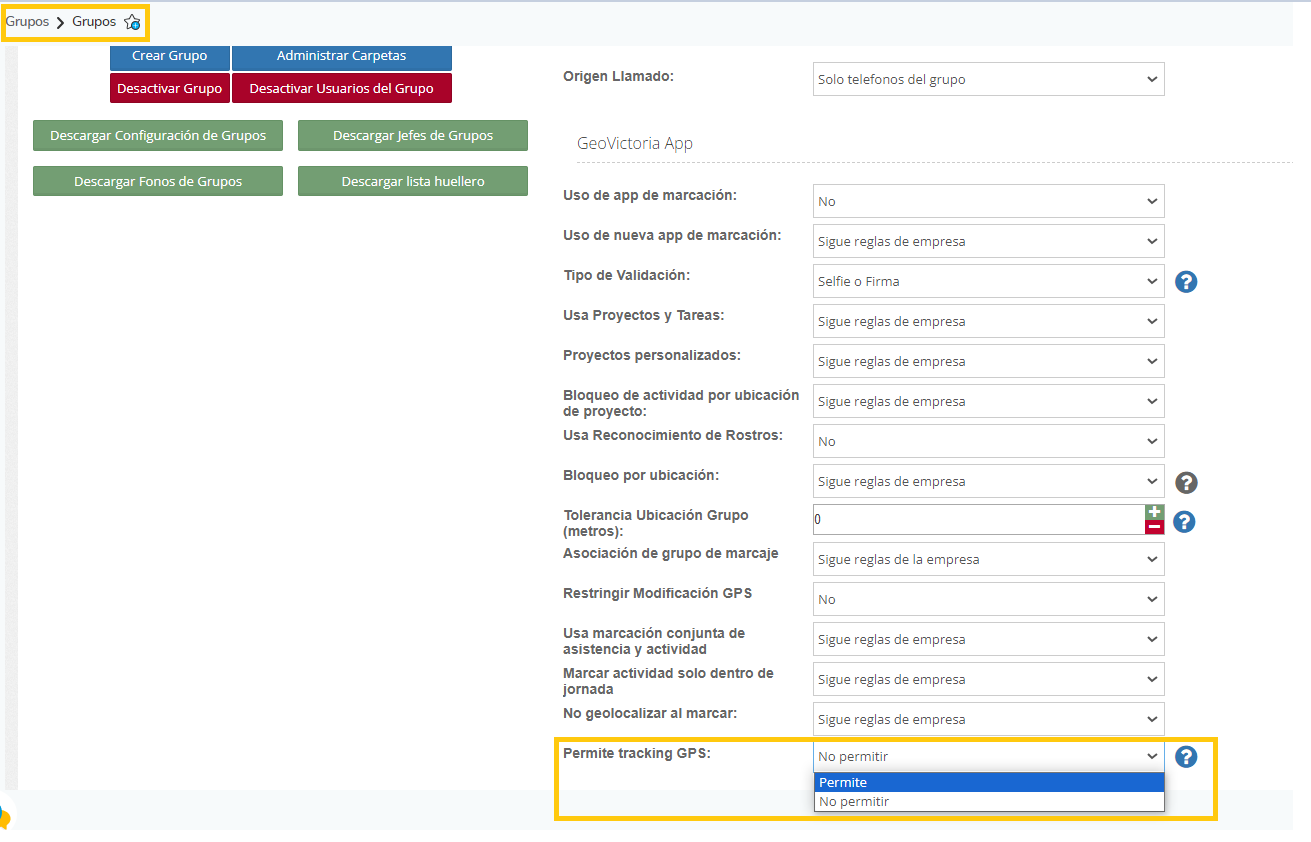Open the Restringir Modificación GPS dropdown
The height and width of the screenshot is (842, 1311).
[988, 599]
